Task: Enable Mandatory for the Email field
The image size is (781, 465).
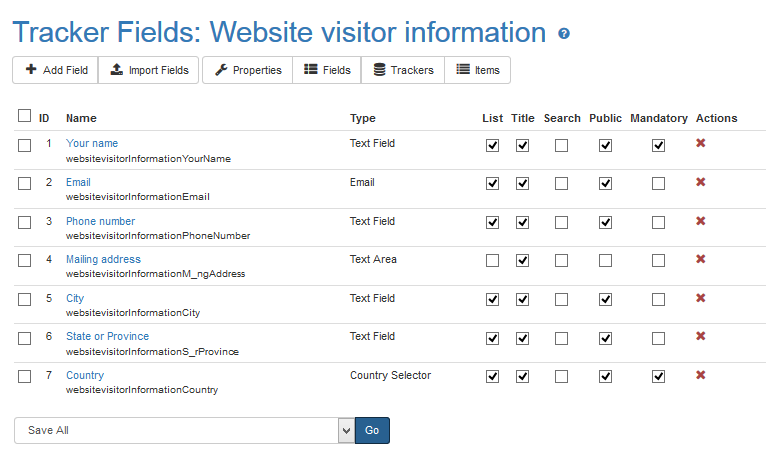Action: pyautogui.click(x=658, y=184)
